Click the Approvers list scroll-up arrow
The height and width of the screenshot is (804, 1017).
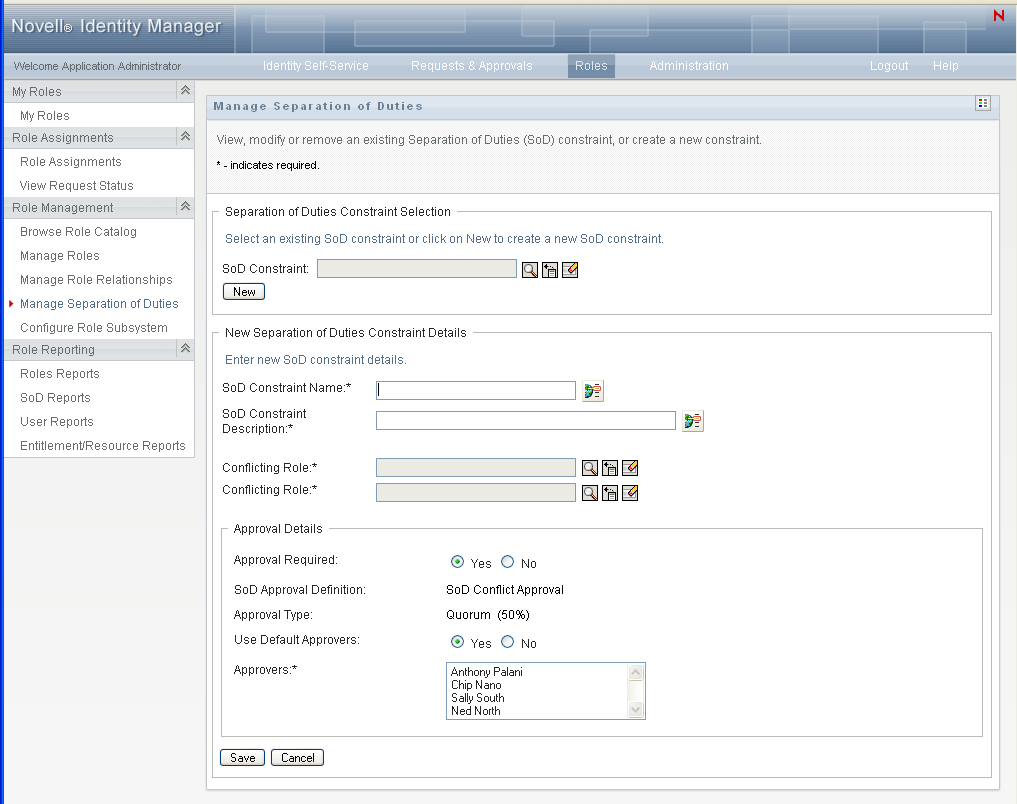(x=636, y=672)
